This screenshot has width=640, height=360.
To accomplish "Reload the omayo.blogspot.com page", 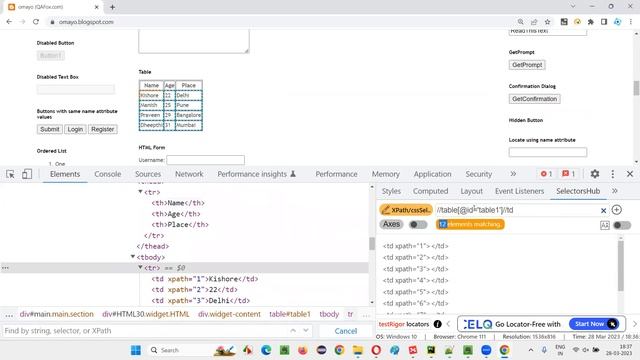I will coord(36,22).
